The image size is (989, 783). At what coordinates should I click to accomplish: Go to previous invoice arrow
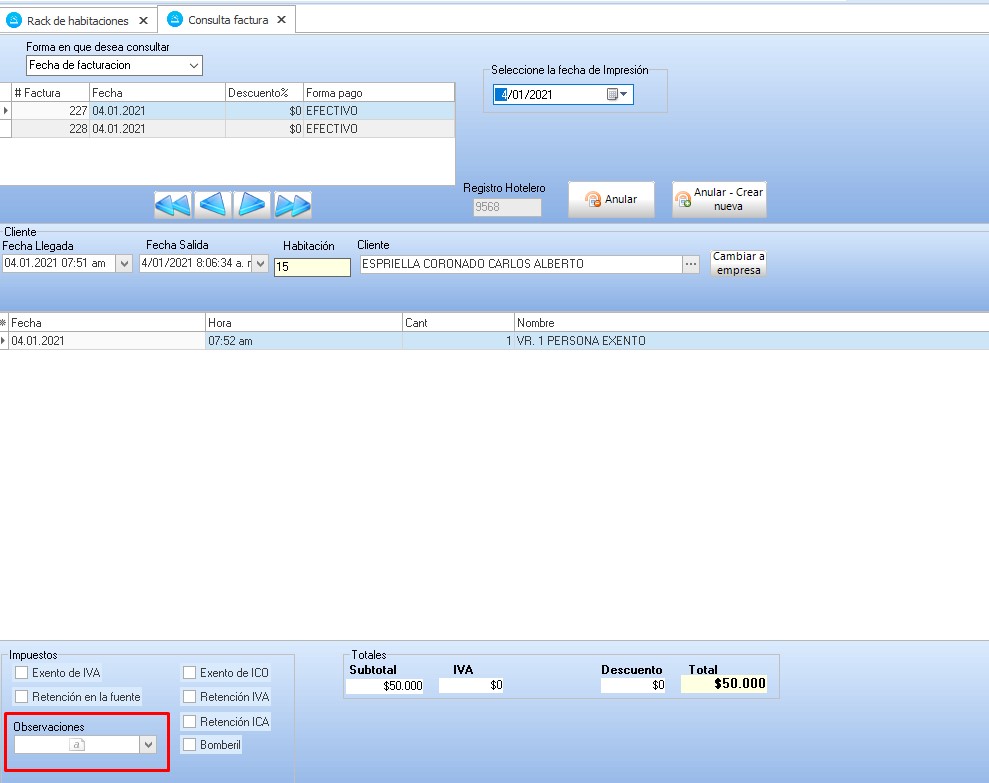(213, 205)
